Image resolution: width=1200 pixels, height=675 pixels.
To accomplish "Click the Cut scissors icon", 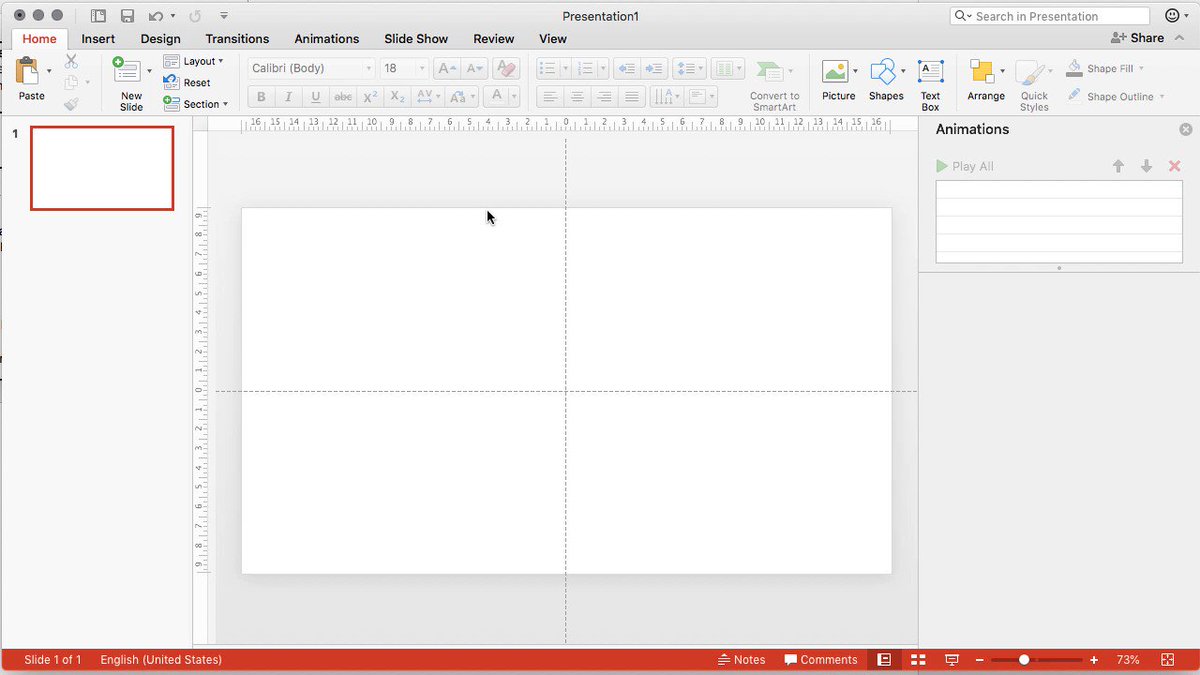I will pos(71,62).
